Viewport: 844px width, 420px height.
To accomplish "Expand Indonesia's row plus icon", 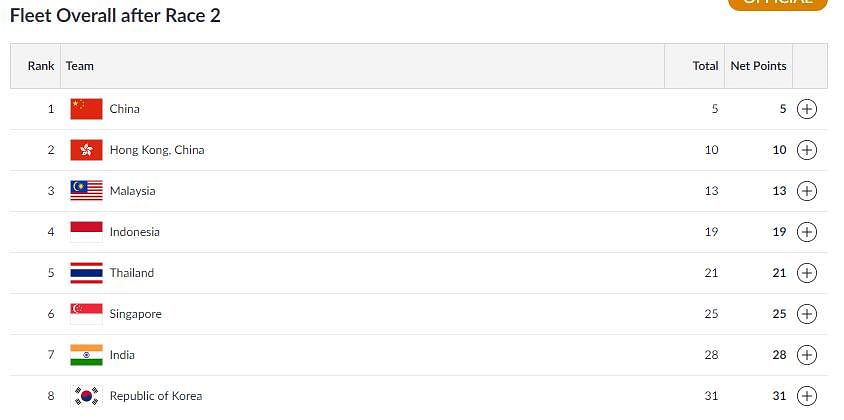I will pos(806,232).
